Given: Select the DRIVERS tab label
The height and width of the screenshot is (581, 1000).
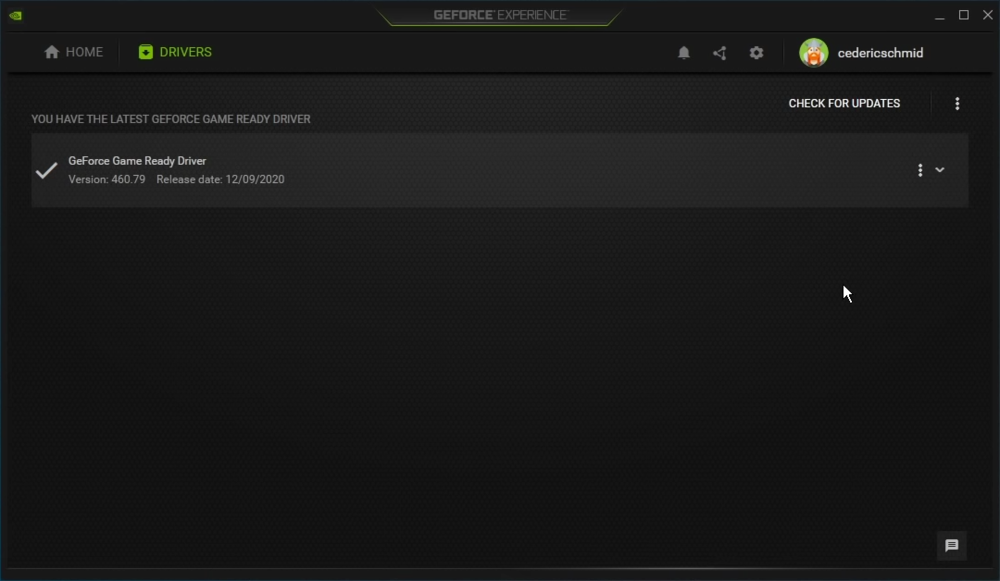Looking at the screenshot, I should 186,52.
